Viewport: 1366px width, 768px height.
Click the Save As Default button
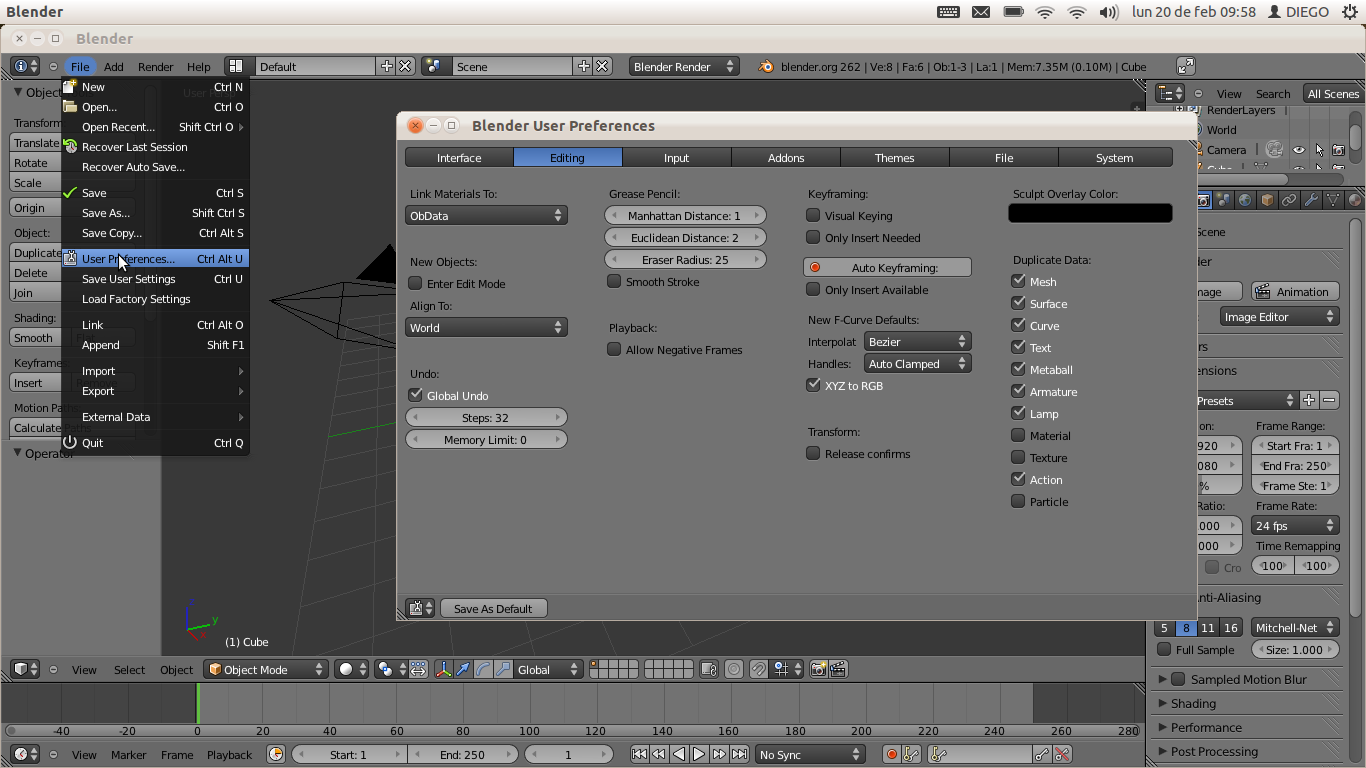(x=493, y=608)
